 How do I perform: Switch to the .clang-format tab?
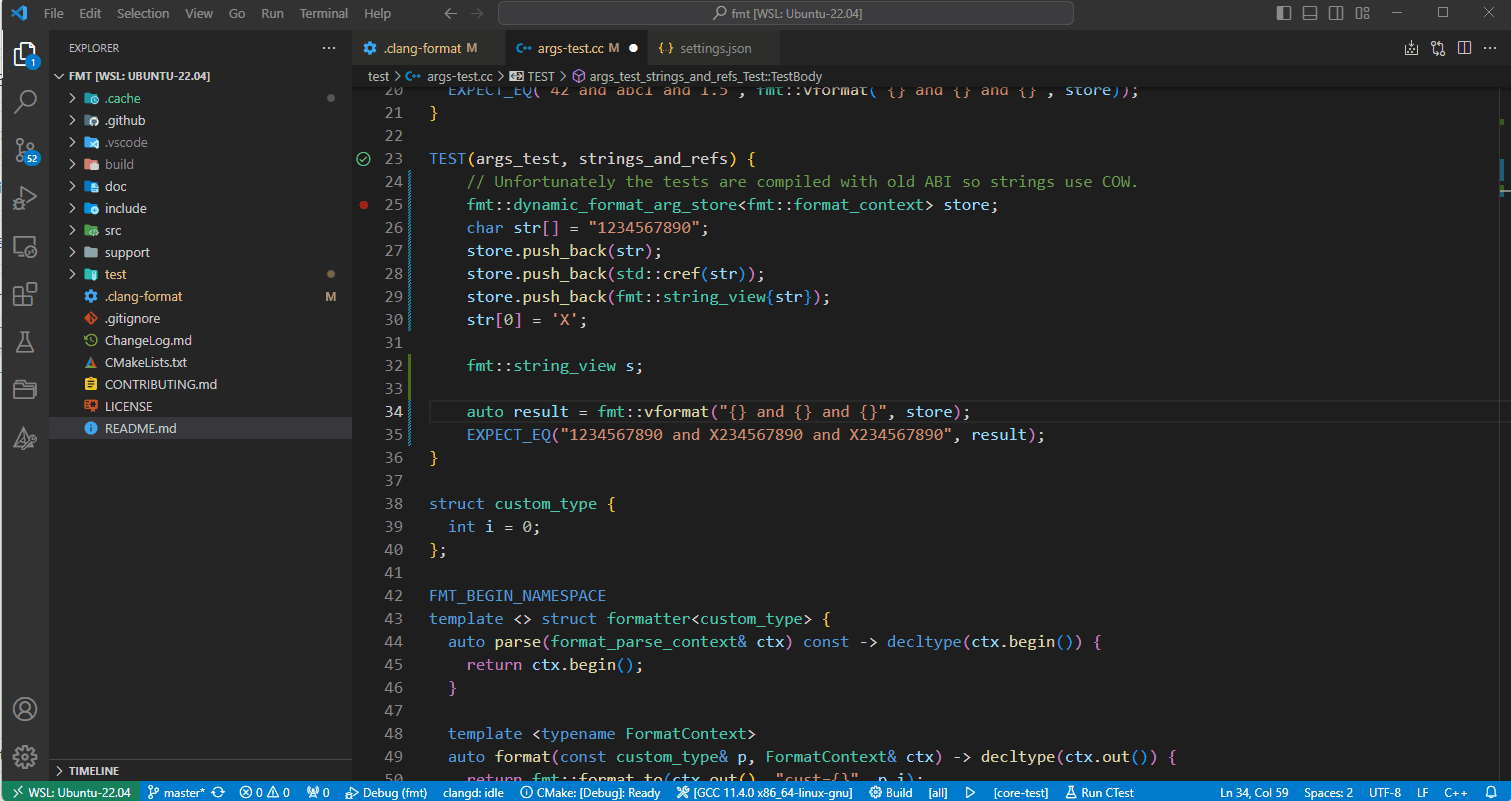pyautogui.click(x=428, y=48)
